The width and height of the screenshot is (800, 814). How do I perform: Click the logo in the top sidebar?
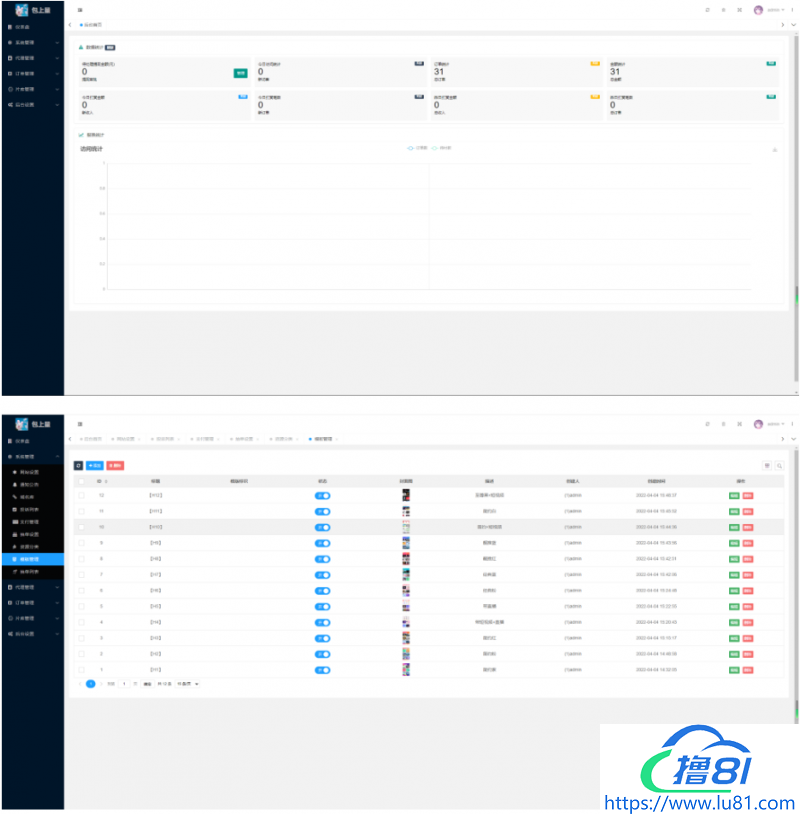[22, 9]
